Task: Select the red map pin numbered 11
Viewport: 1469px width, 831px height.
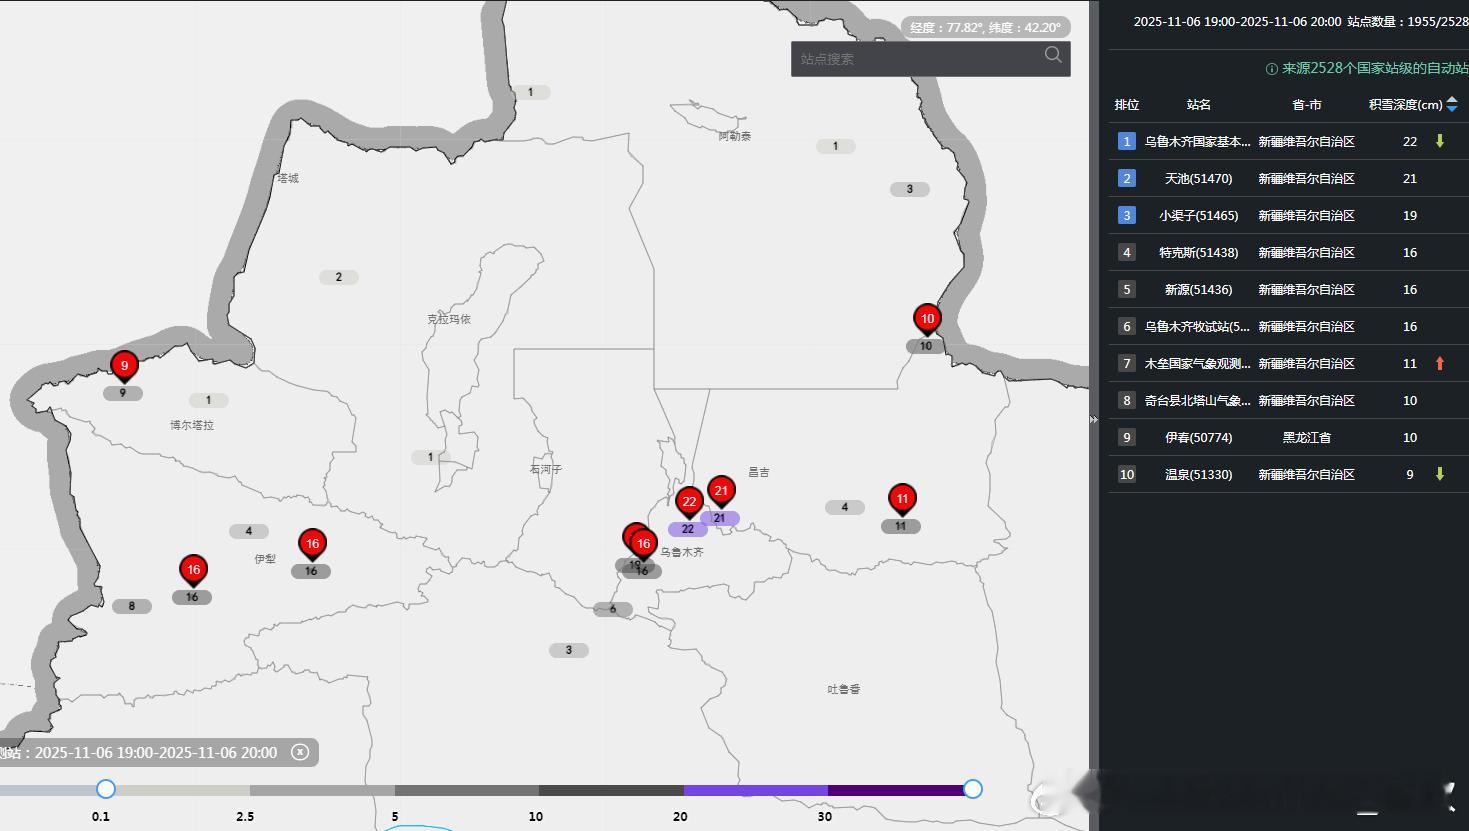Action: pyautogui.click(x=902, y=500)
